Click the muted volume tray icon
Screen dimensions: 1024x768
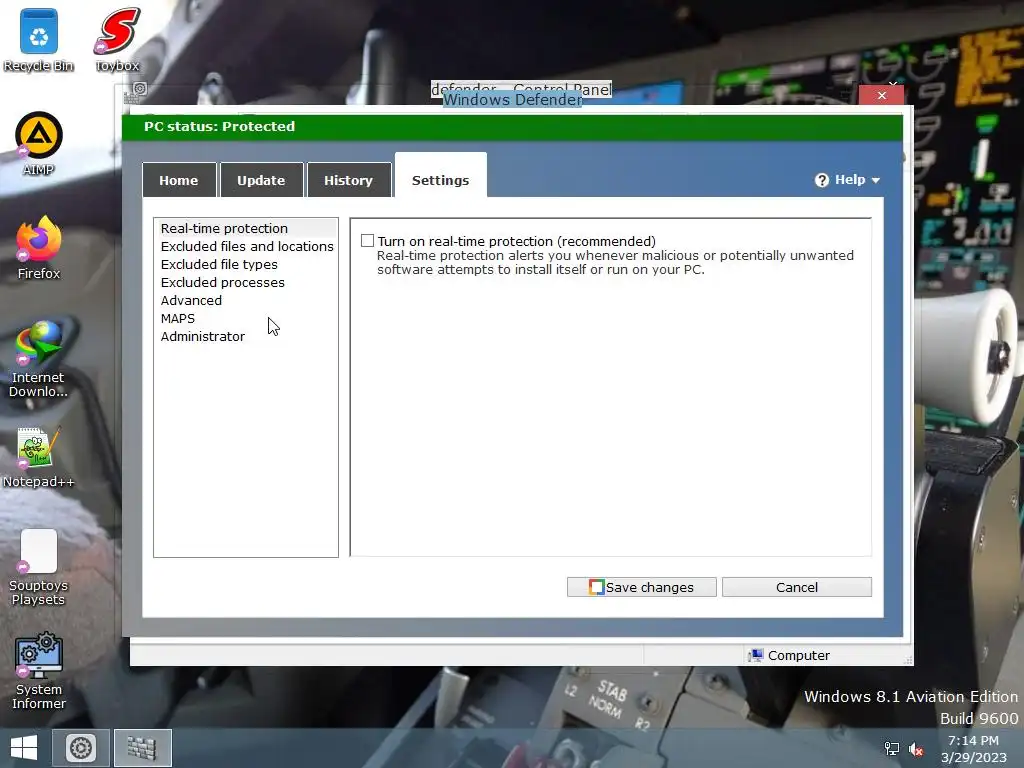pos(916,749)
